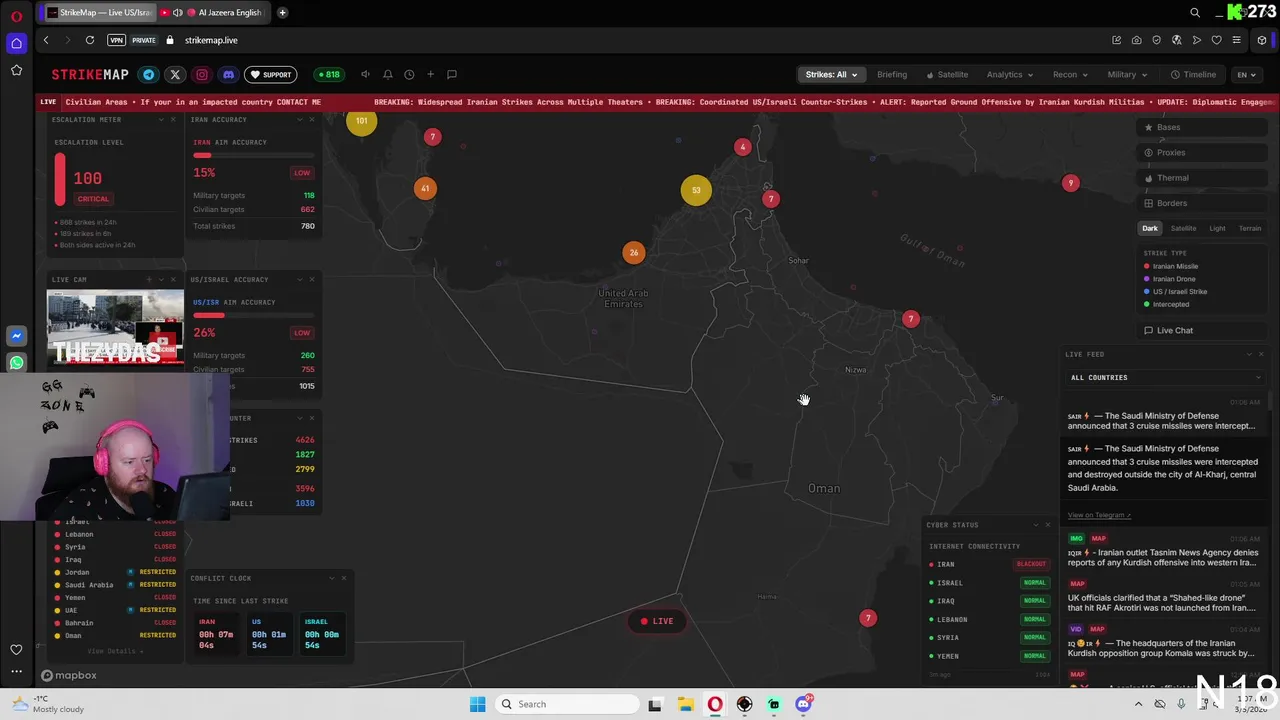Open the X social media icon

tap(175, 74)
